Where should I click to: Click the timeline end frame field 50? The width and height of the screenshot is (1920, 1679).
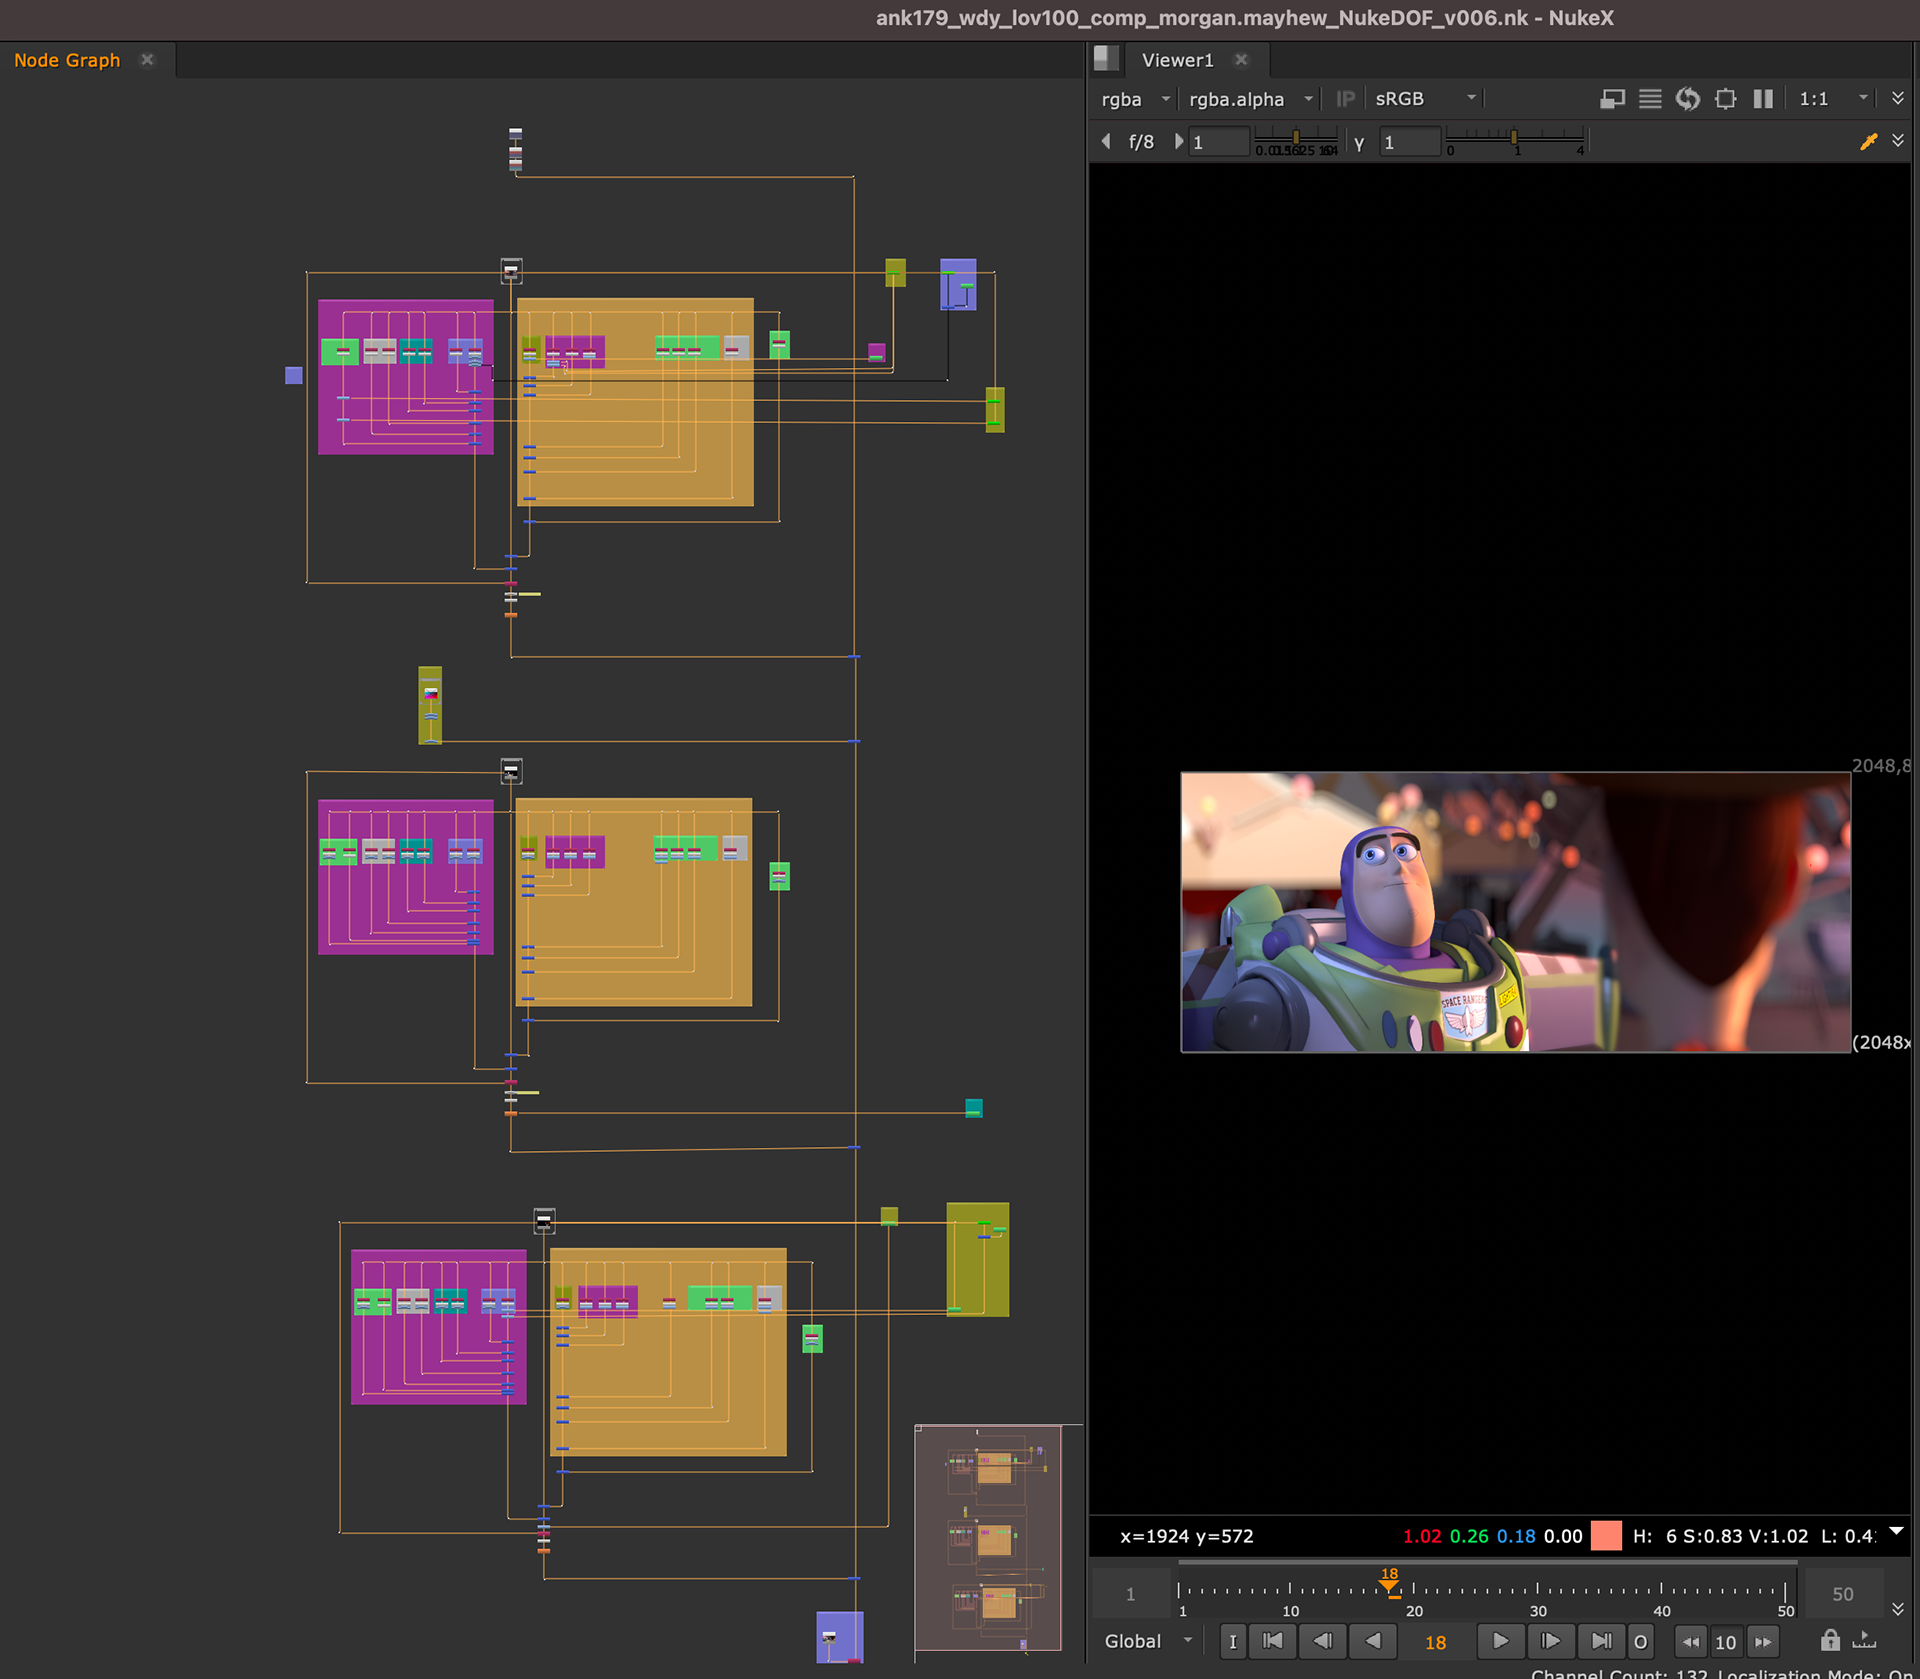coord(1842,1593)
